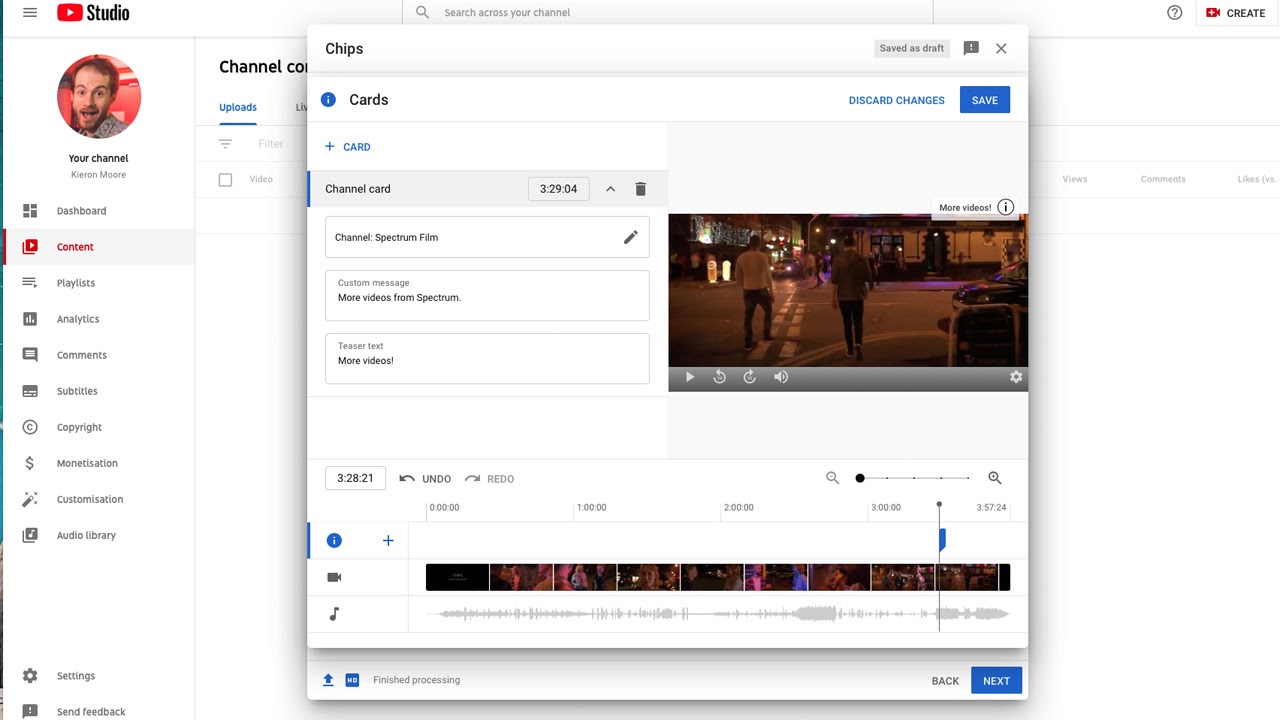Play the video preview

pos(689,377)
